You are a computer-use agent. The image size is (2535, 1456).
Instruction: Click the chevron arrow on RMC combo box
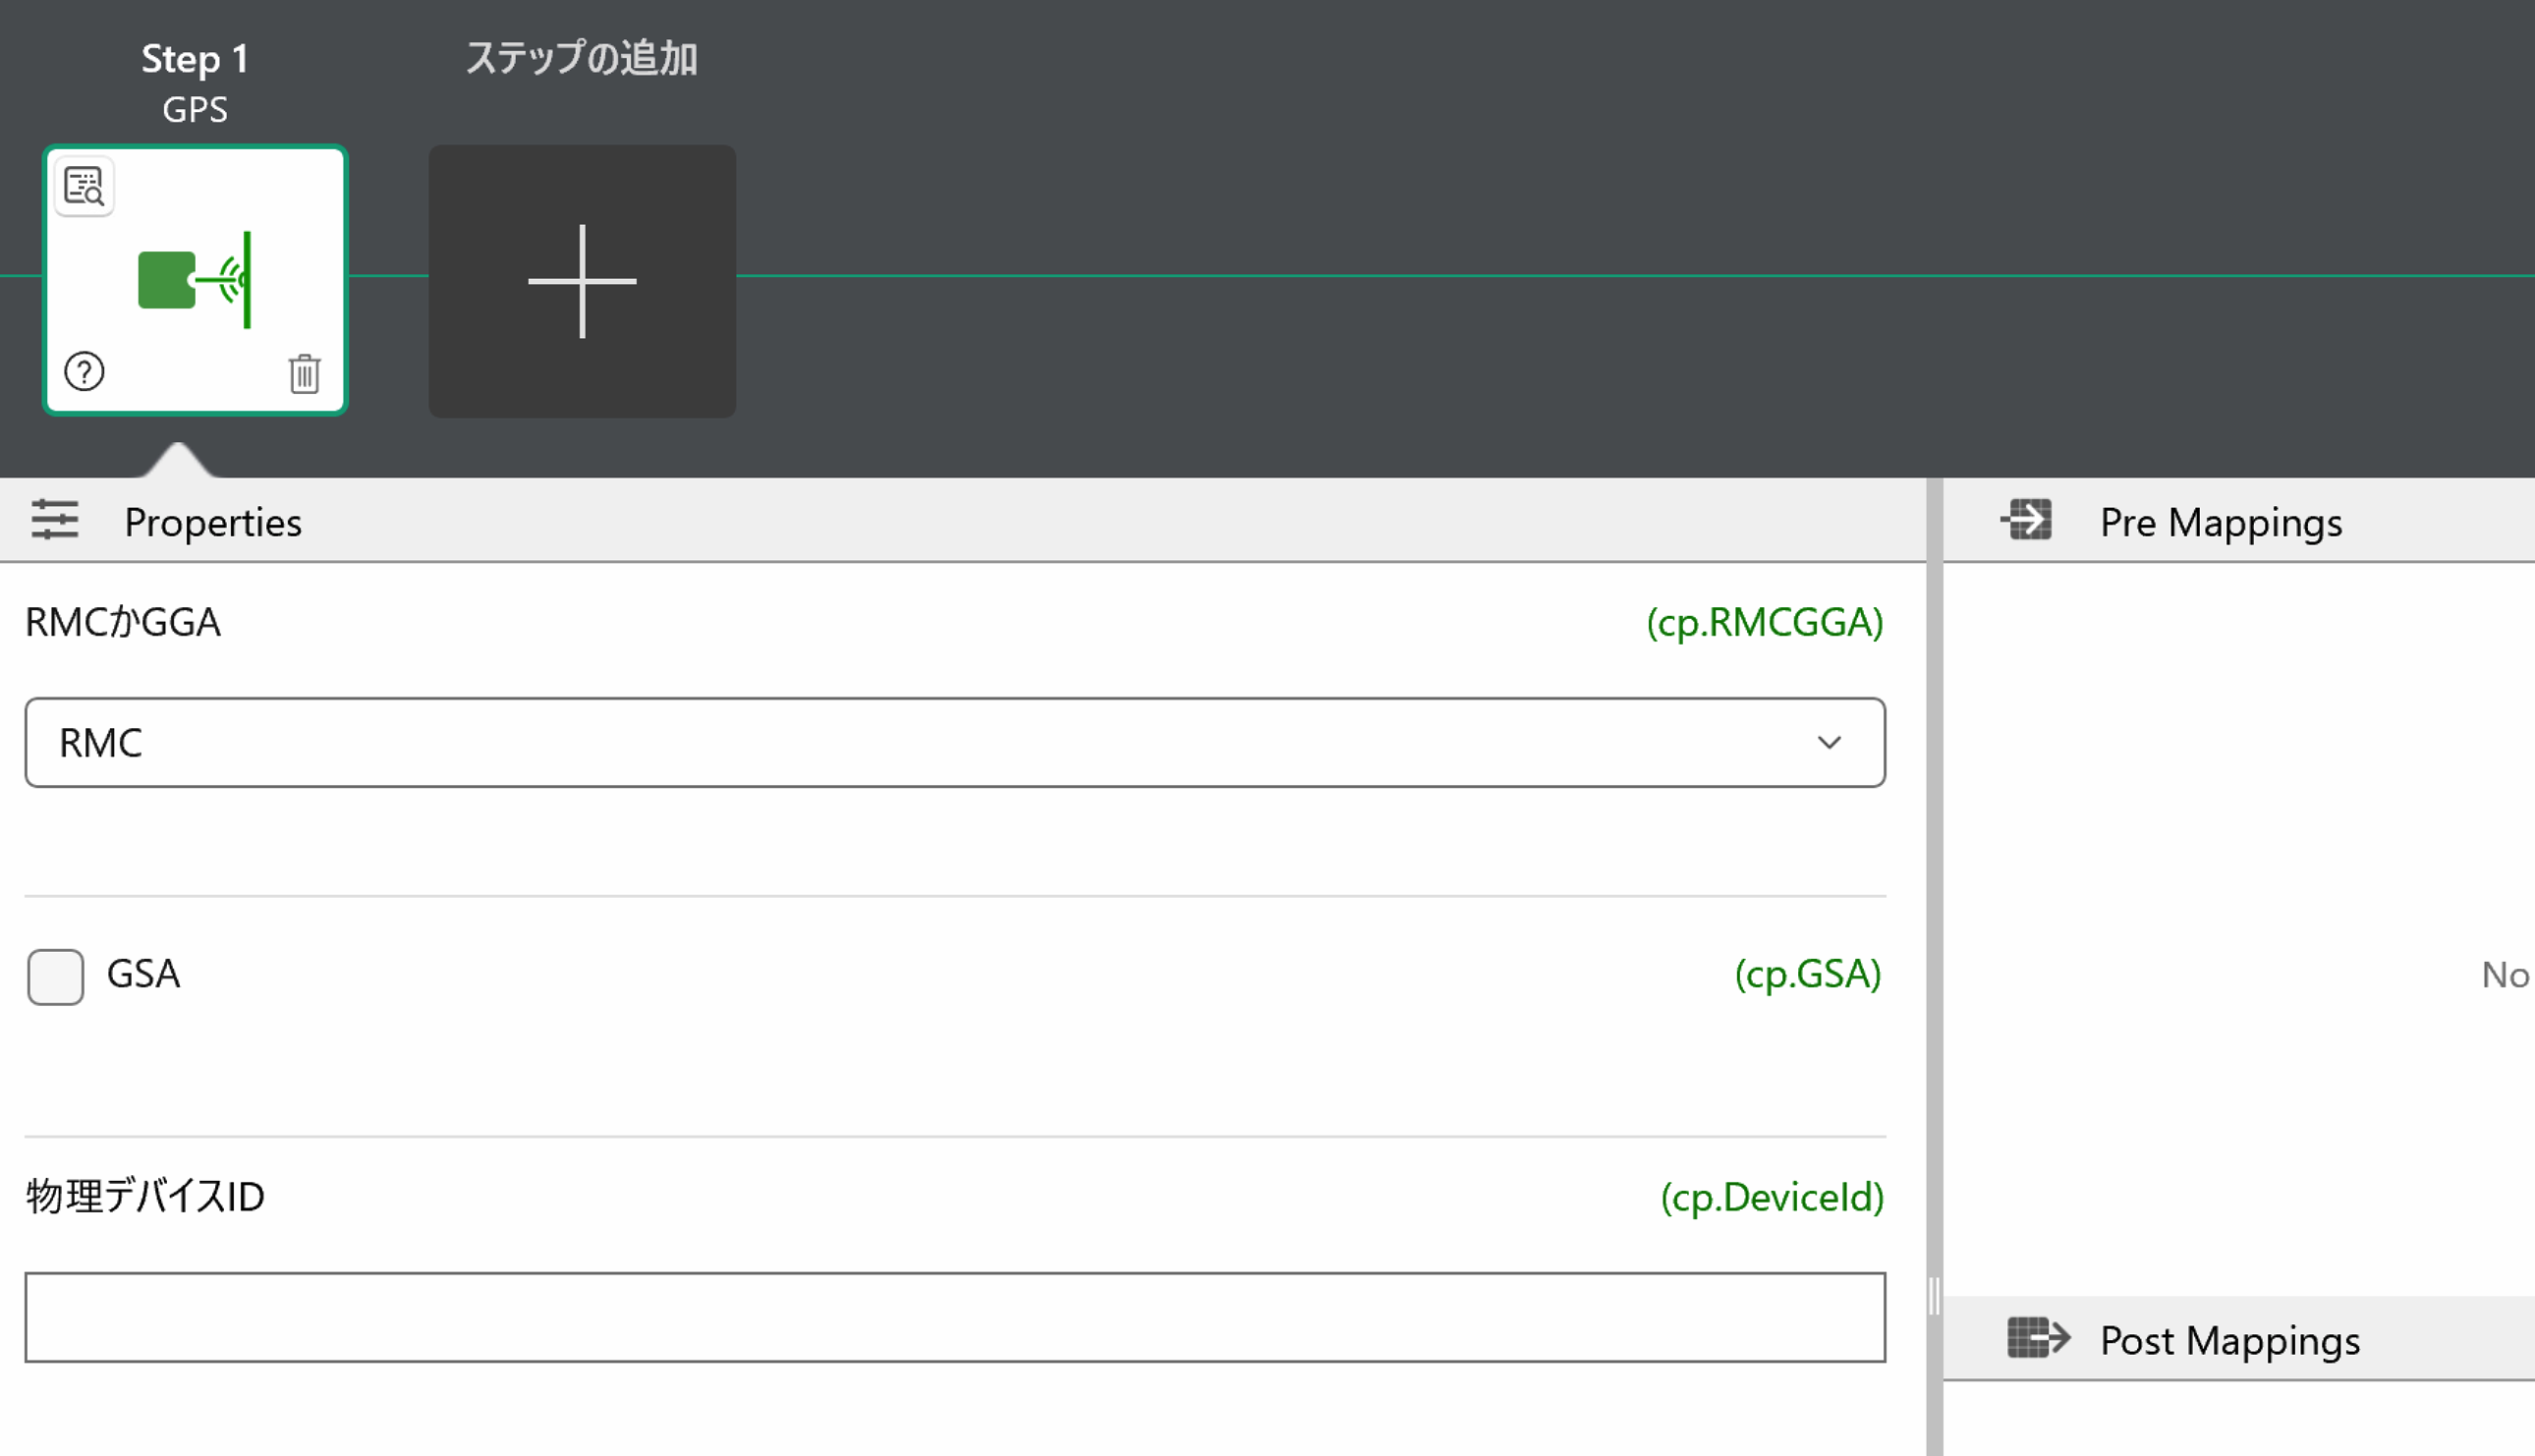pyautogui.click(x=1829, y=742)
